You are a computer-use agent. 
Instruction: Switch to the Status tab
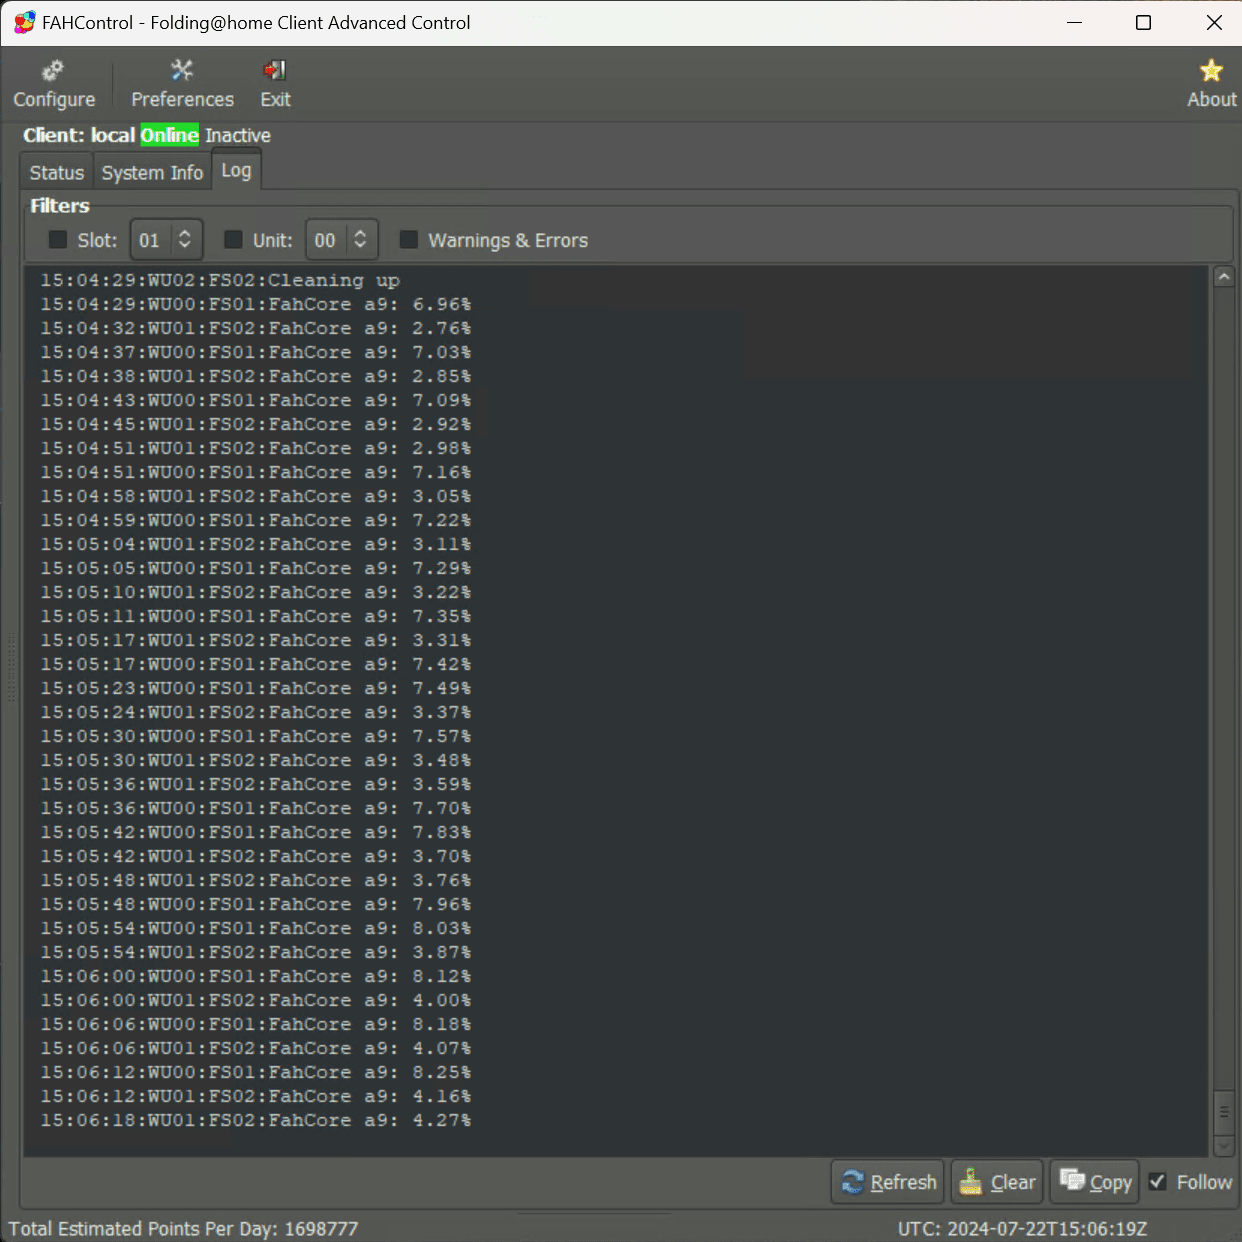click(x=56, y=172)
